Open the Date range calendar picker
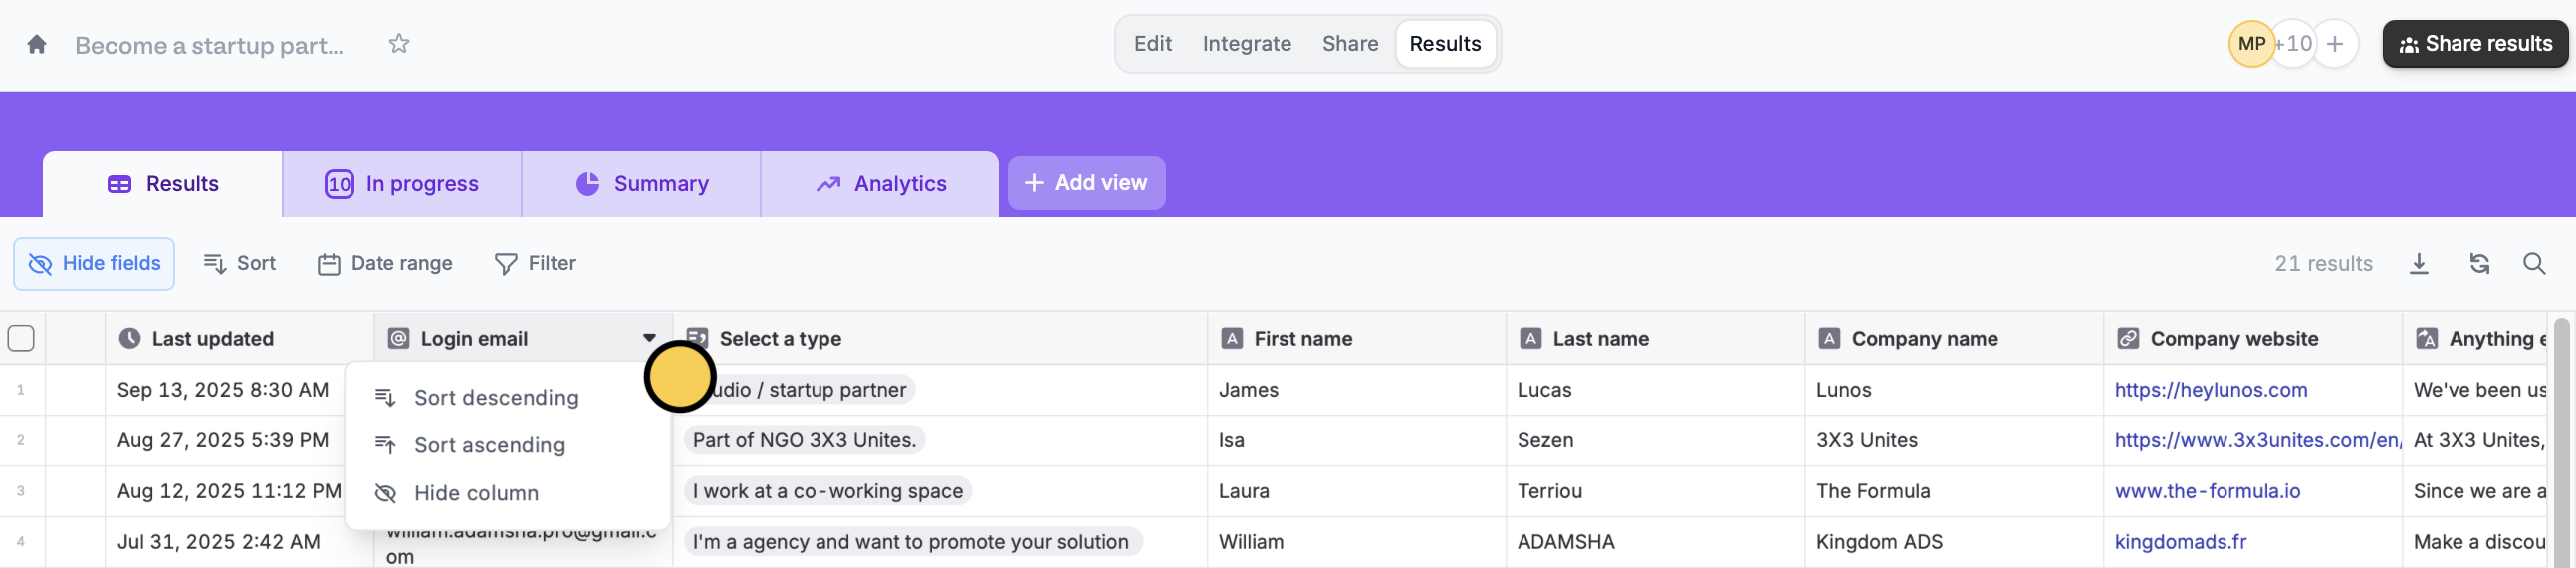 (385, 264)
